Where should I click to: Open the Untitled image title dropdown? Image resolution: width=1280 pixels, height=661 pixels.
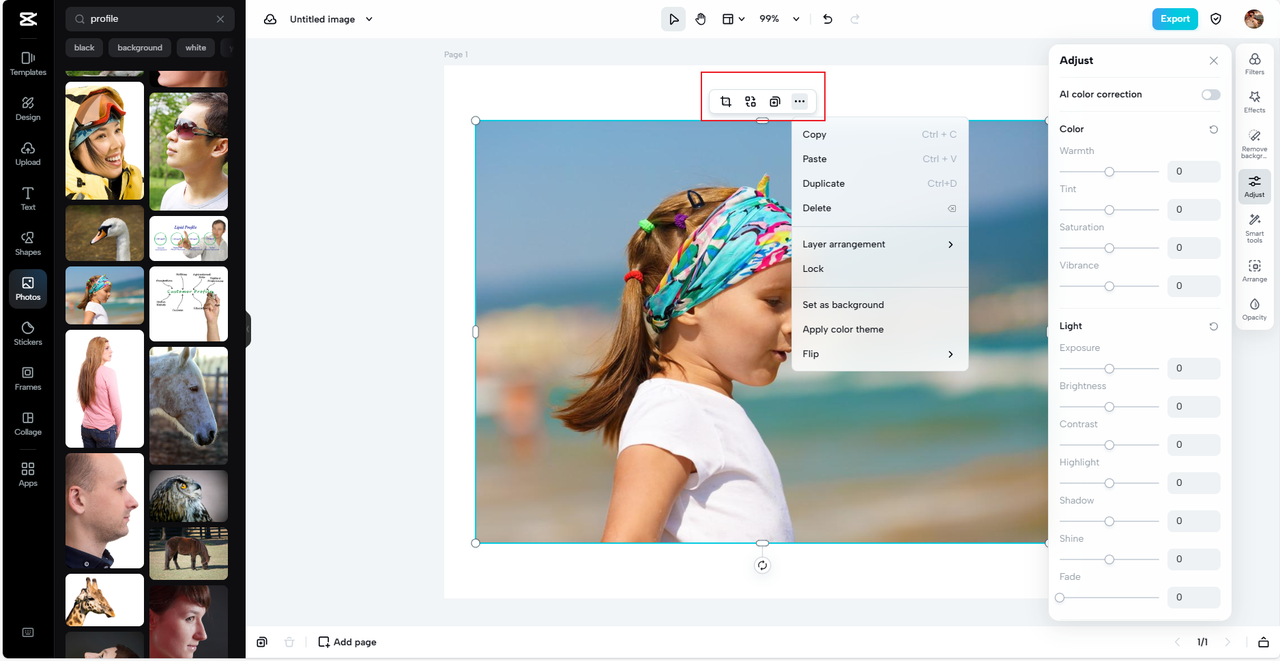pos(331,19)
